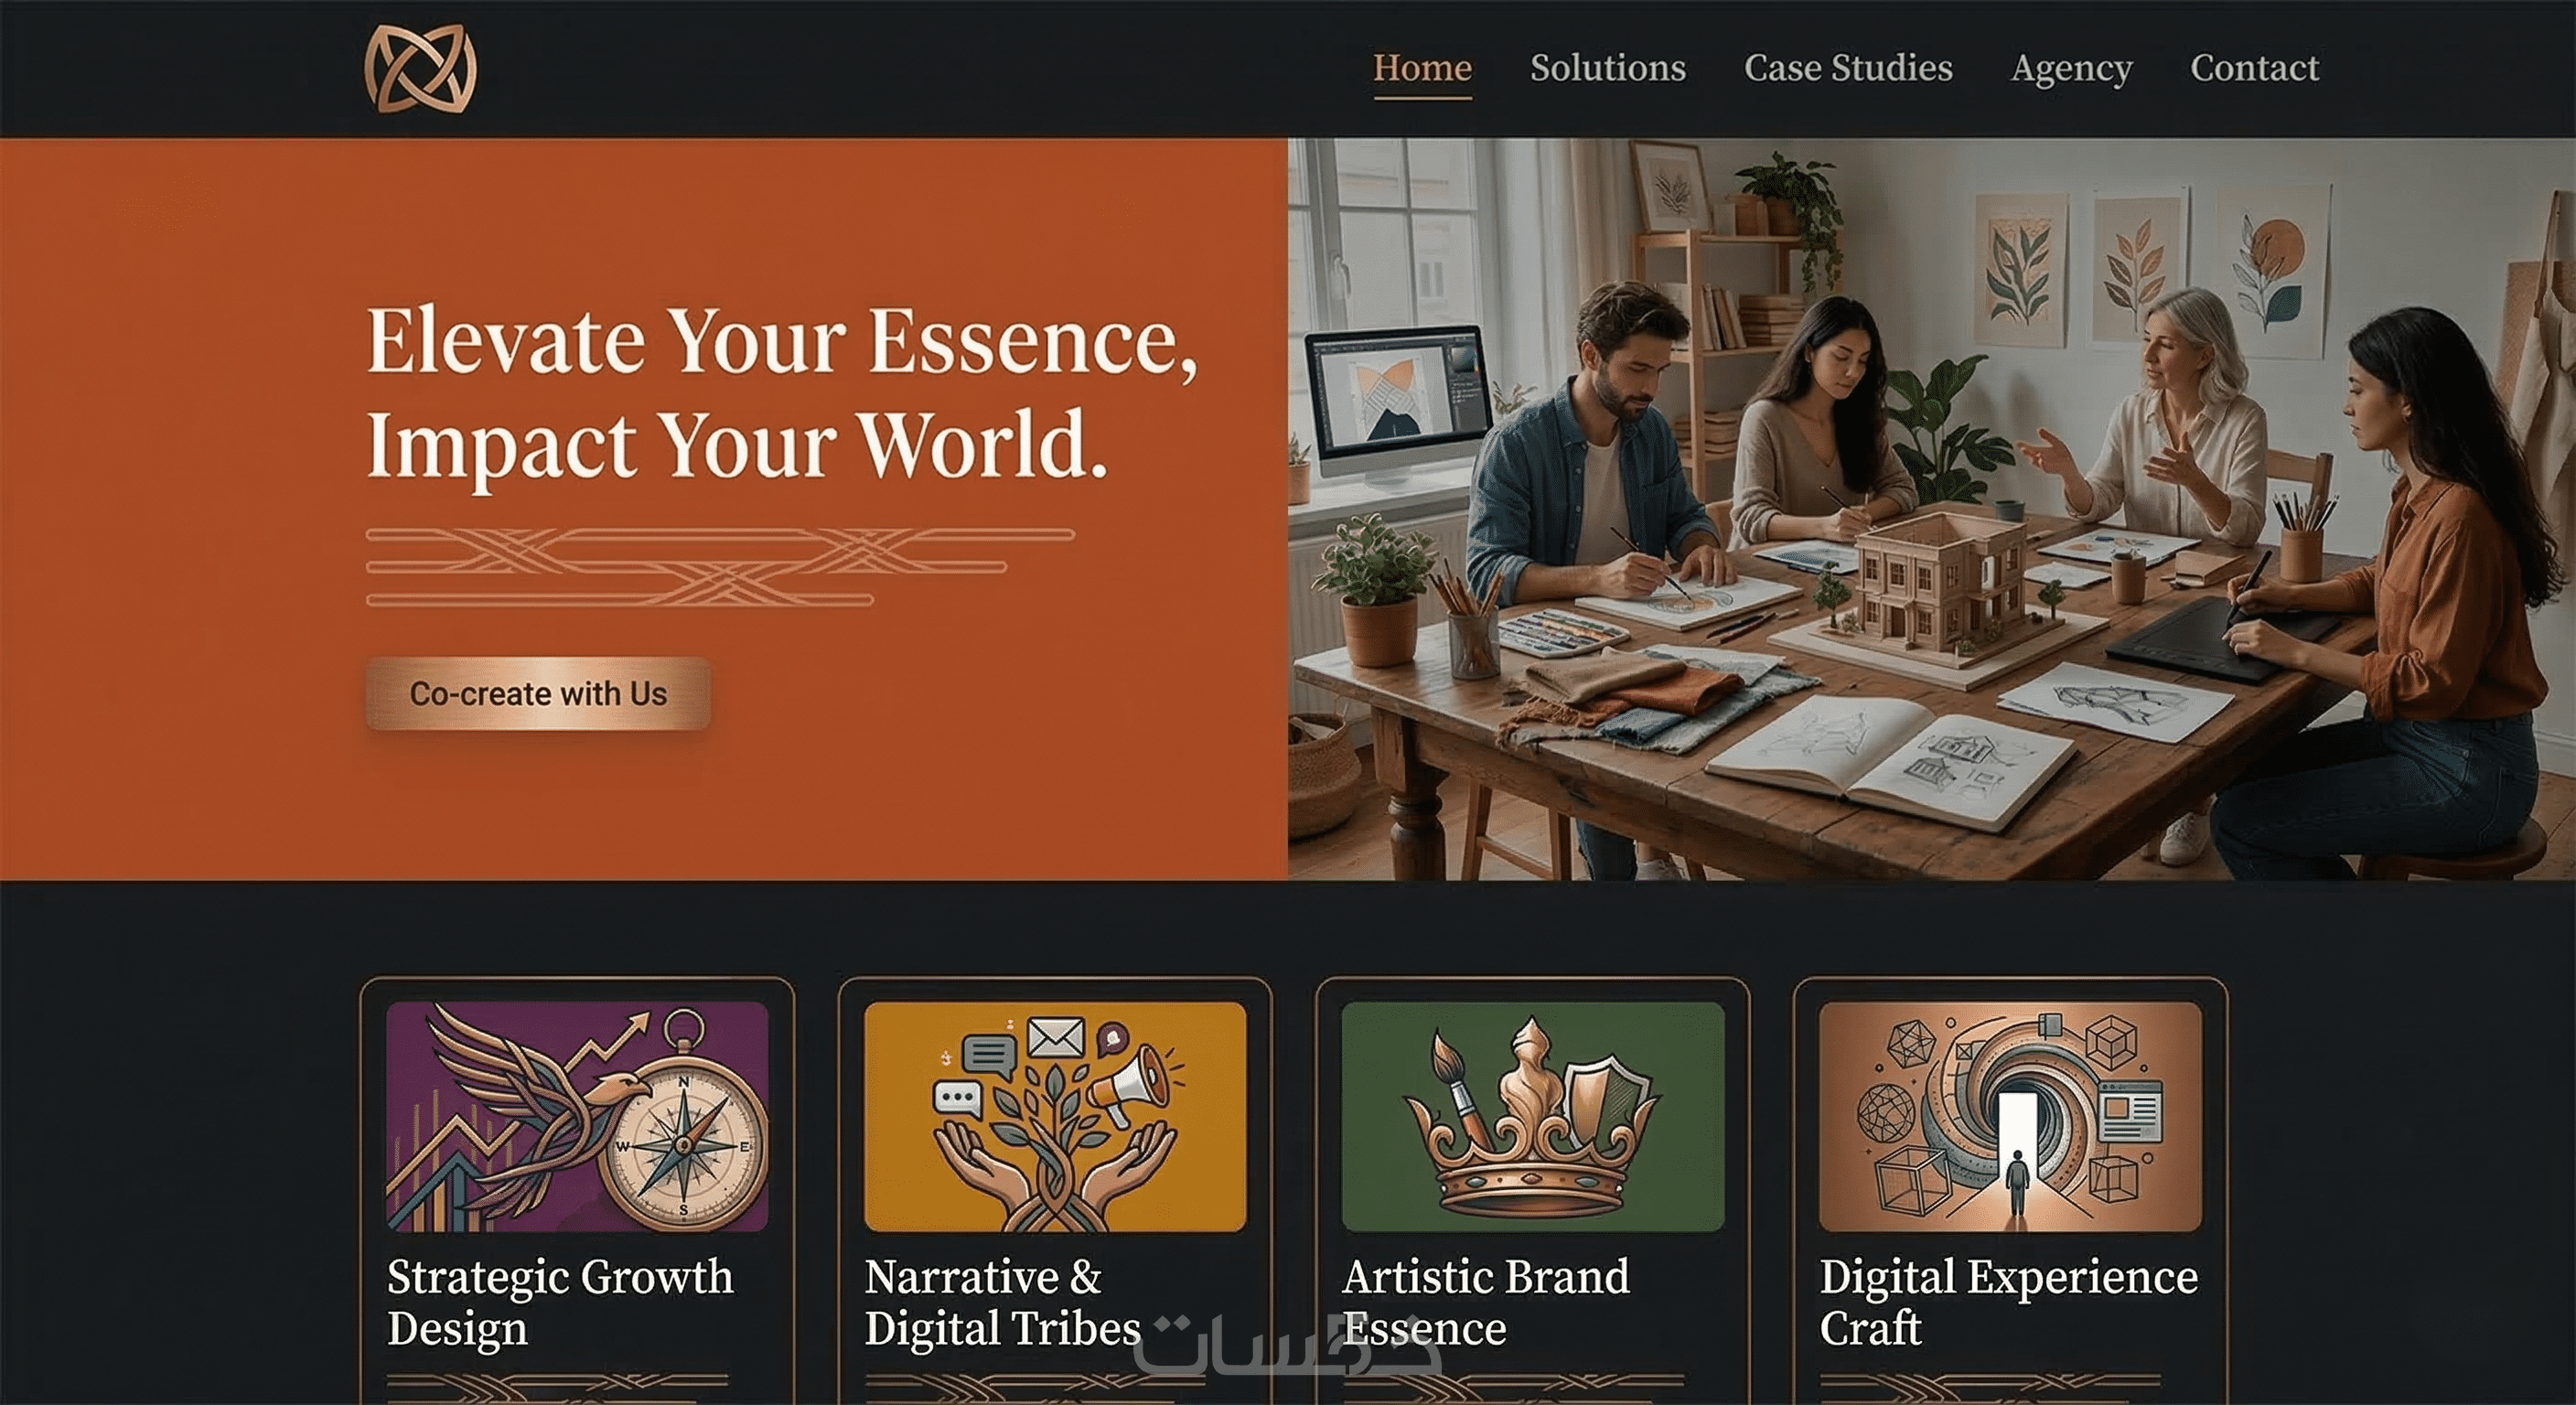The width and height of the screenshot is (2576, 1405).
Task: Open Digital Experience Craft card title
Action: (2008, 1302)
